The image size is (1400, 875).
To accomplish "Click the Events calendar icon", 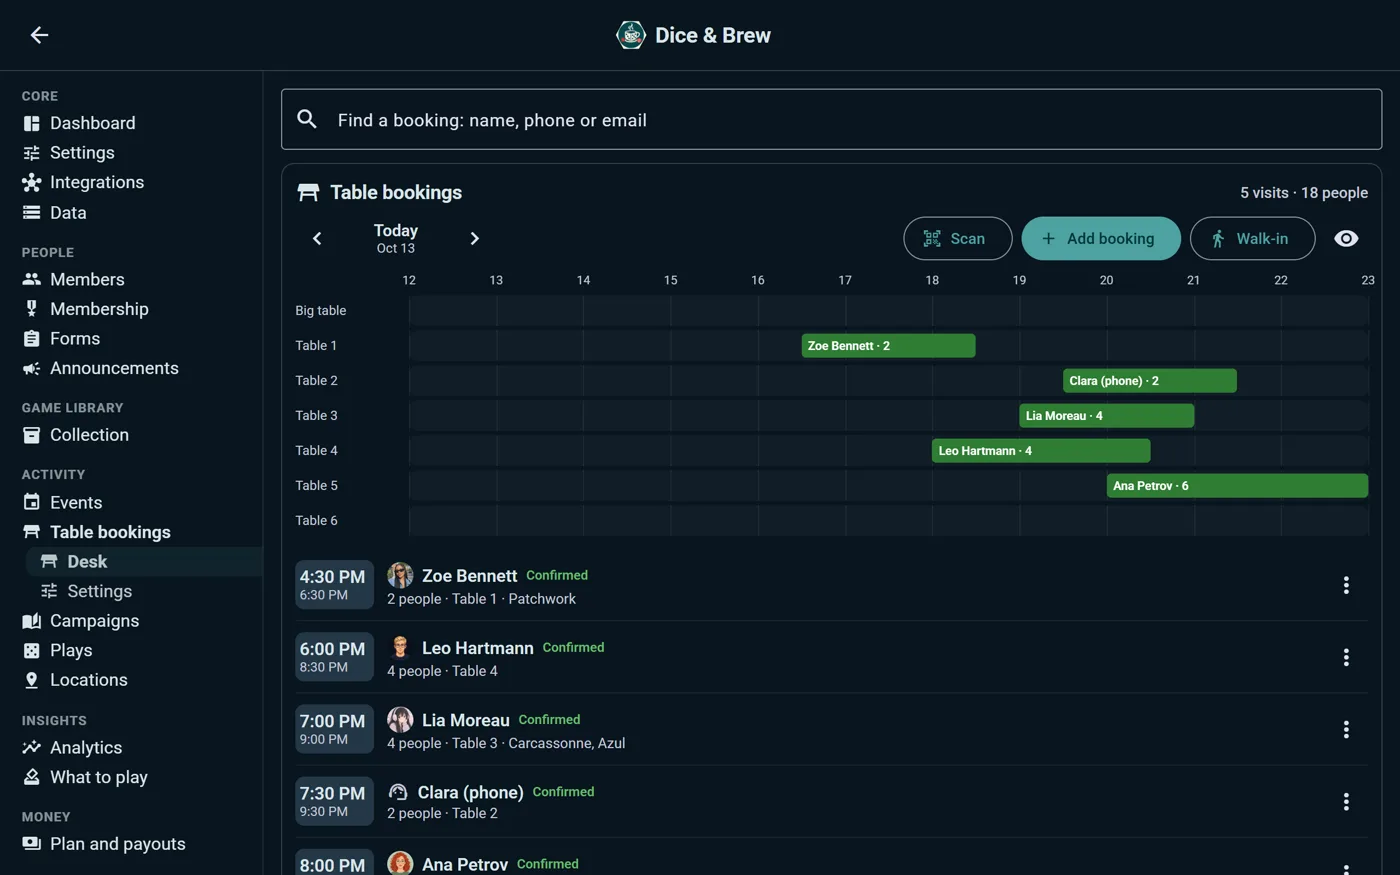I will point(32,502).
